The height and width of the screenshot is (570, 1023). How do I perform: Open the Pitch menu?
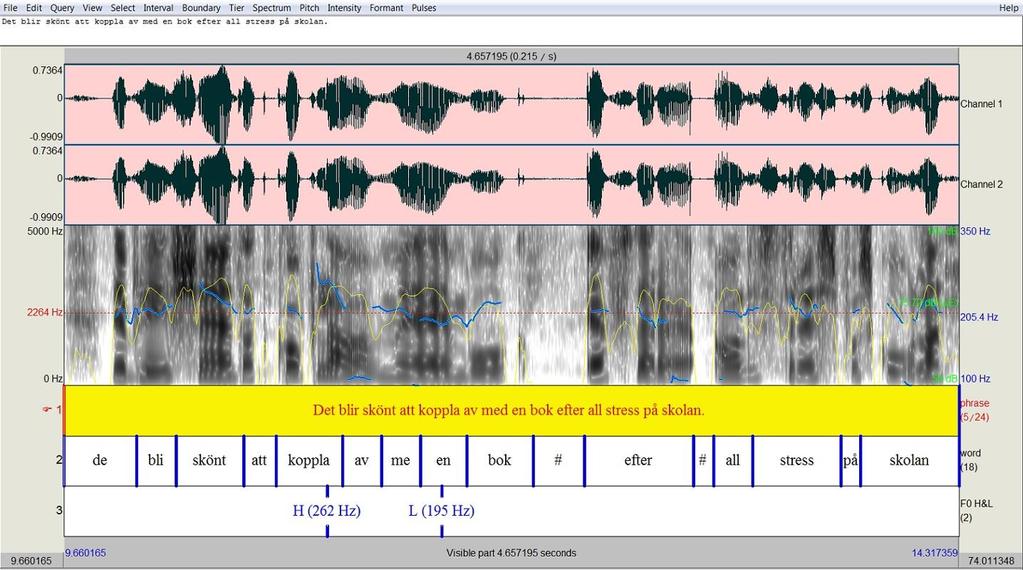pos(309,8)
